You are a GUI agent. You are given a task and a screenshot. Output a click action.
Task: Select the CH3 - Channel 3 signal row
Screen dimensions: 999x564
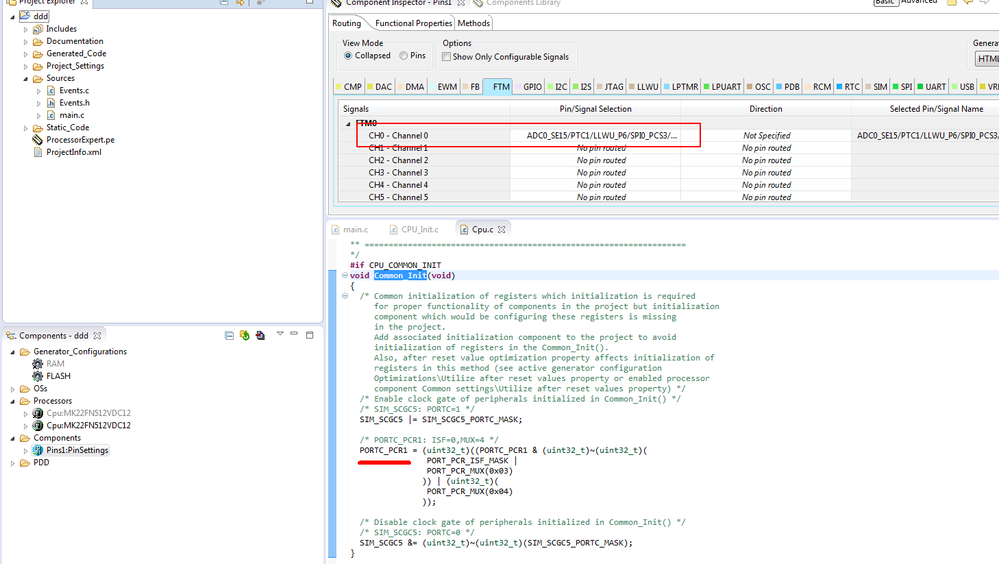coord(398,173)
